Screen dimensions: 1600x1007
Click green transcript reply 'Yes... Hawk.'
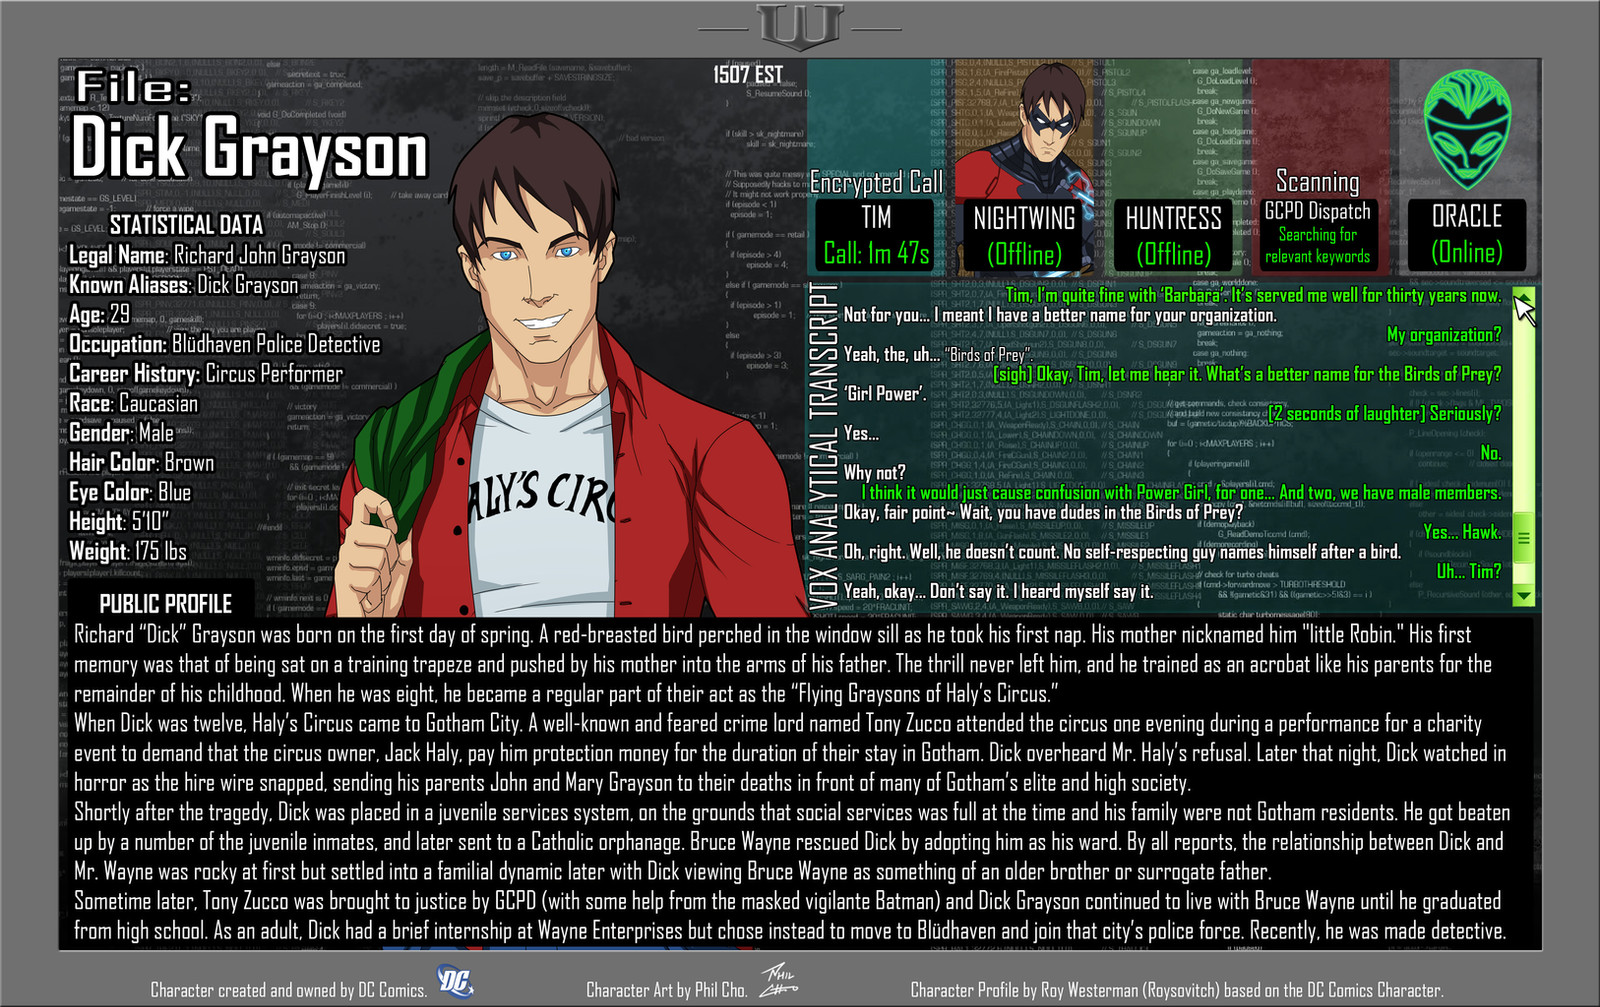1462,532
